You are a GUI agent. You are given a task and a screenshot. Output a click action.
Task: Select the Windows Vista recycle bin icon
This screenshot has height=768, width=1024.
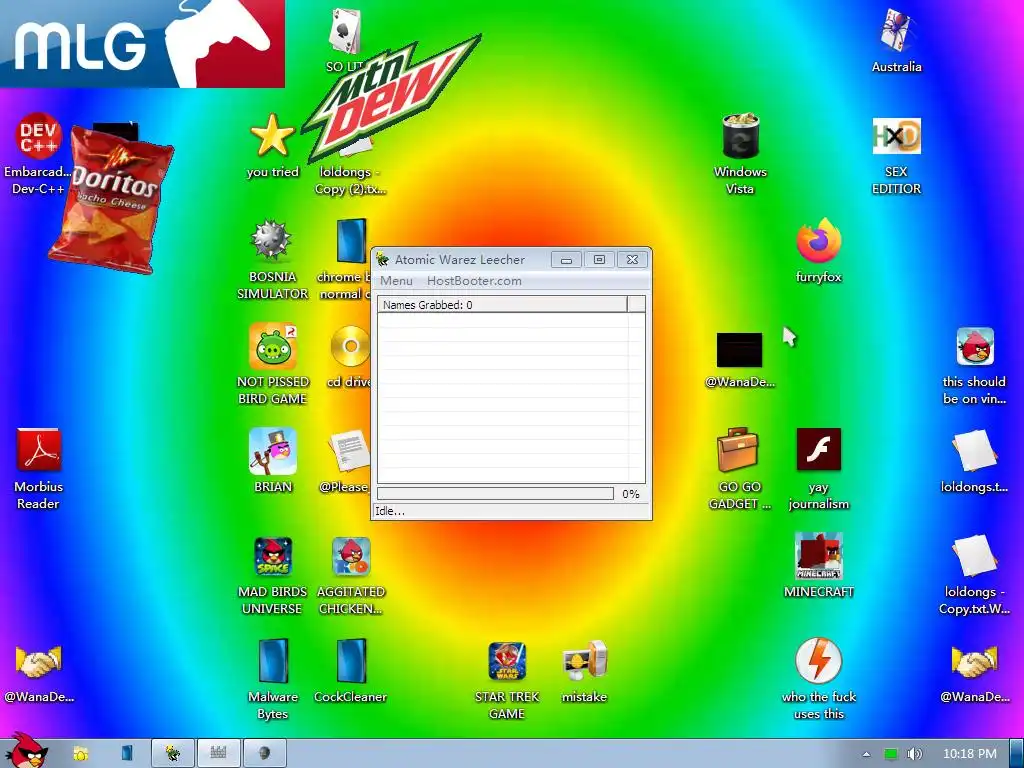pos(740,154)
